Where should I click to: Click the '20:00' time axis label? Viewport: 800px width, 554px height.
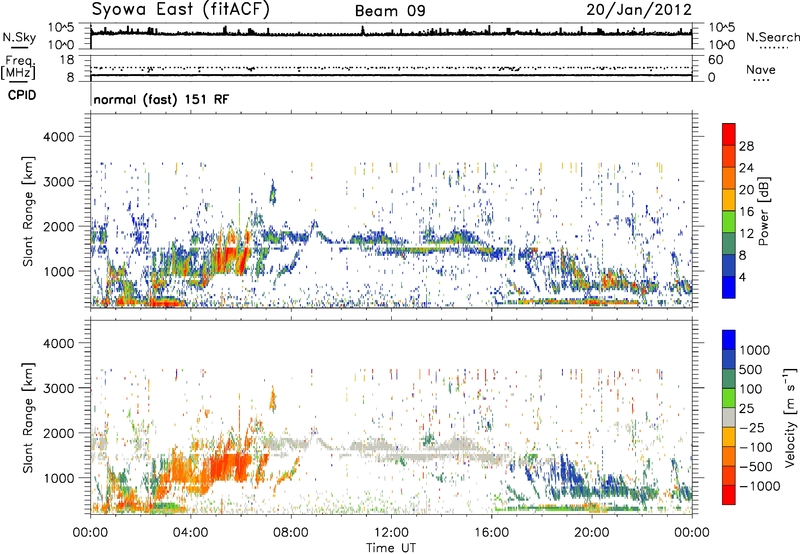pyautogui.click(x=591, y=533)
